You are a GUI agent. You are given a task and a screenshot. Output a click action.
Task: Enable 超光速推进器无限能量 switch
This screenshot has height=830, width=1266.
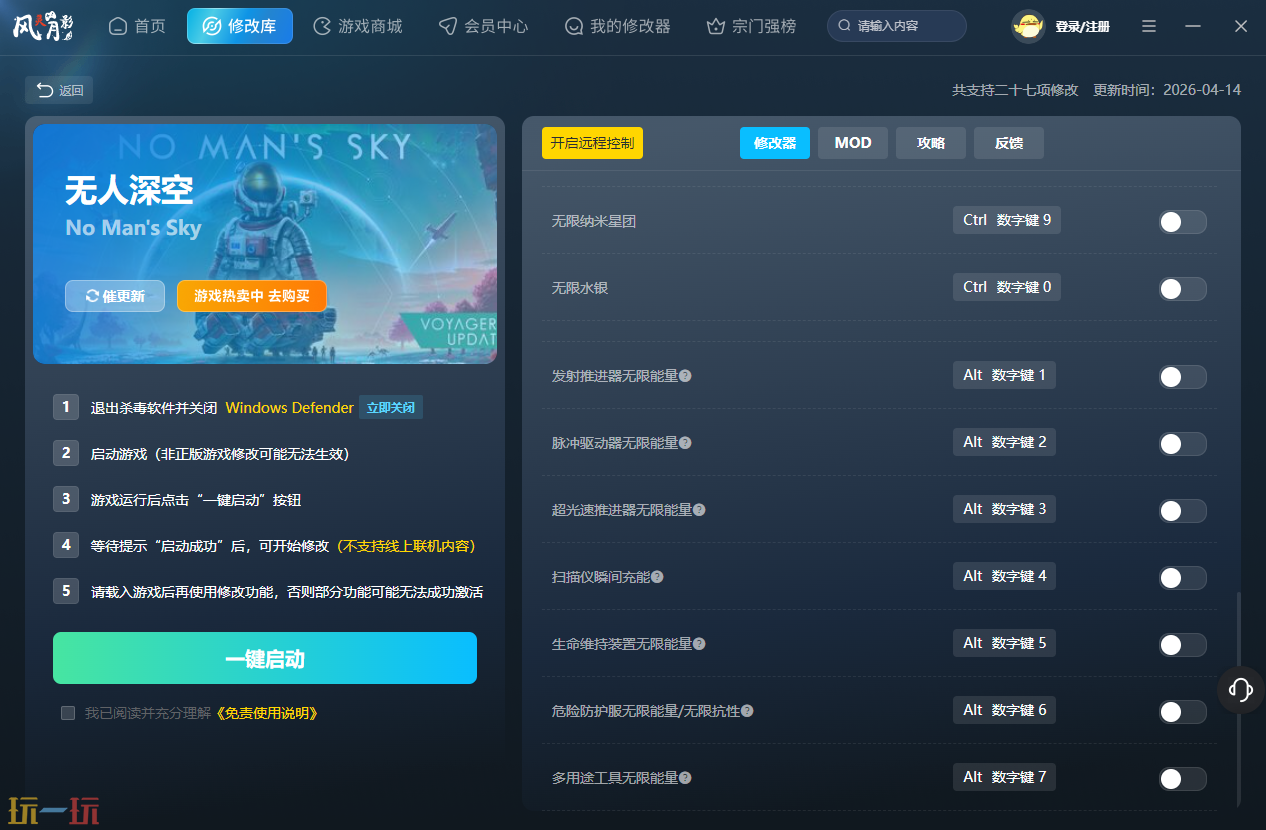pos(1182,511)
